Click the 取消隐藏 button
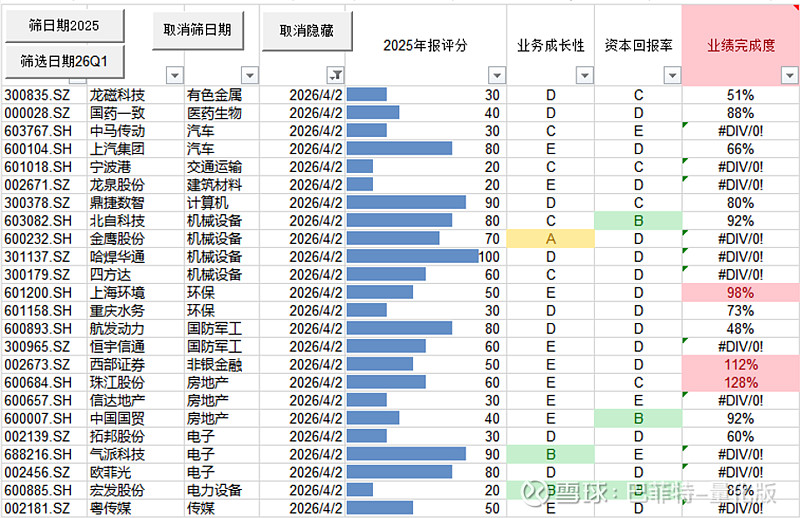 307,31
